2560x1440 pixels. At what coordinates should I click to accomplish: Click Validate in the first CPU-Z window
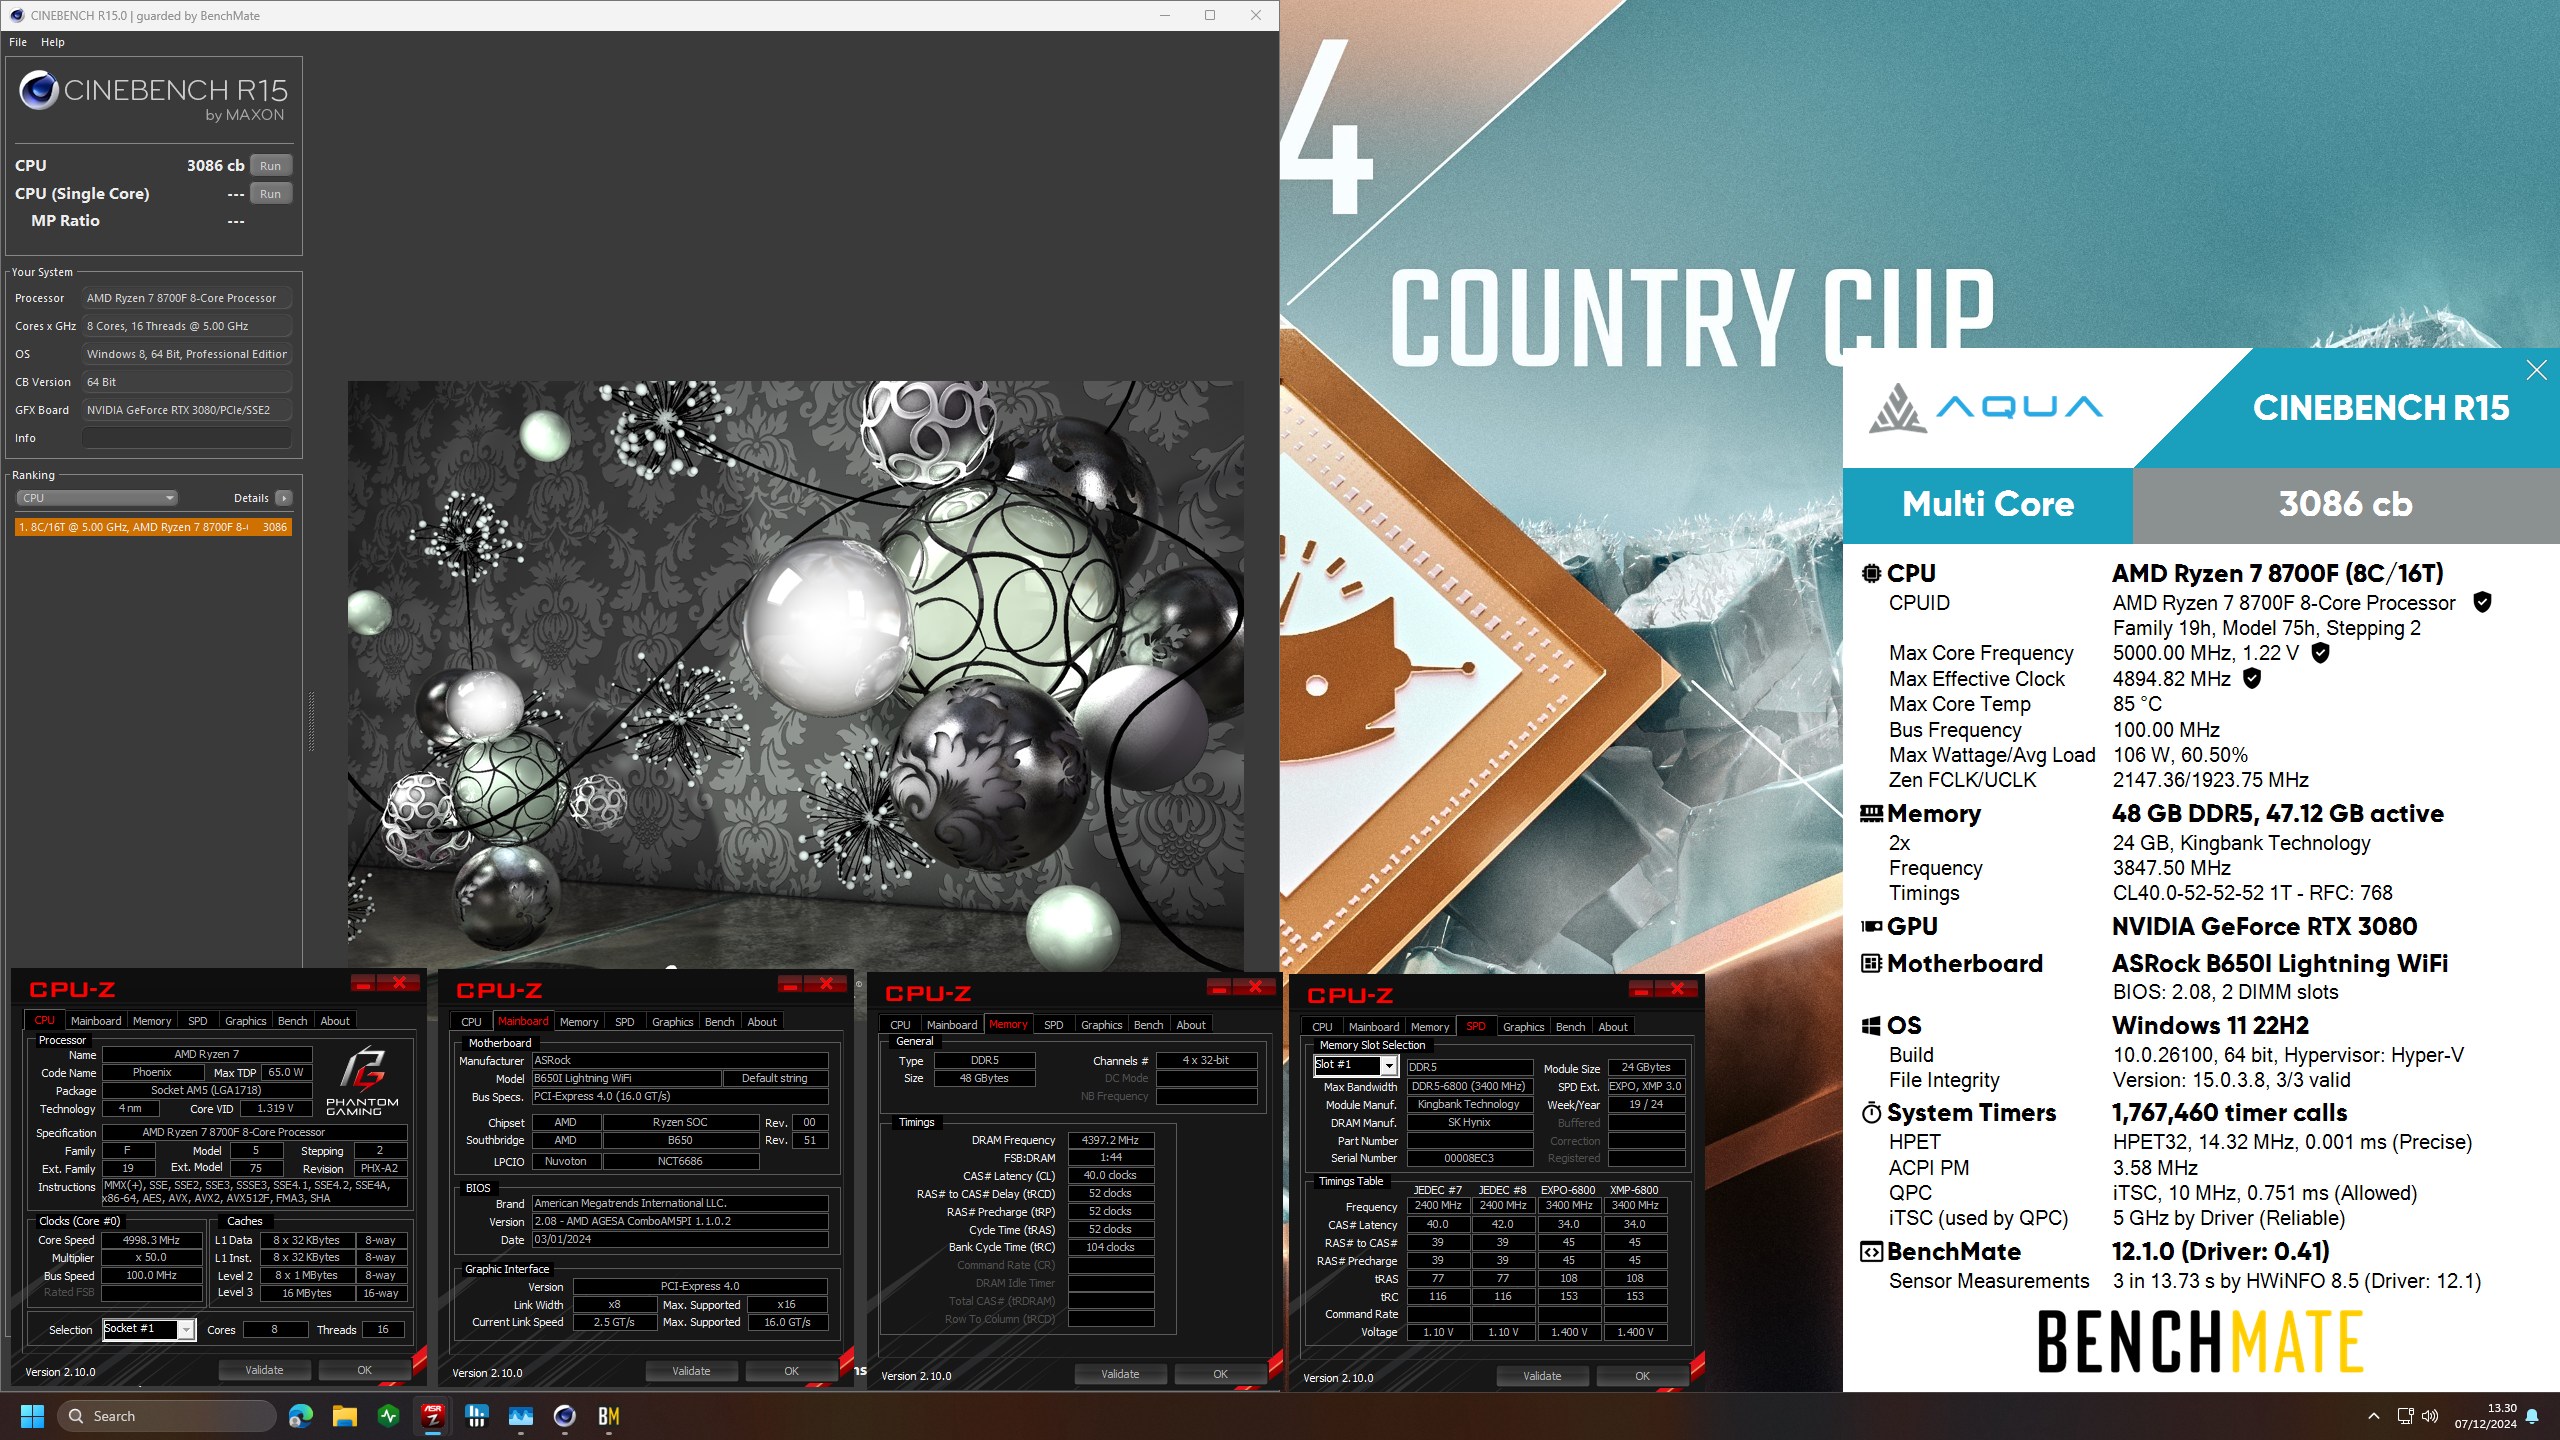pyautogui.click(x=264, y=1370)
